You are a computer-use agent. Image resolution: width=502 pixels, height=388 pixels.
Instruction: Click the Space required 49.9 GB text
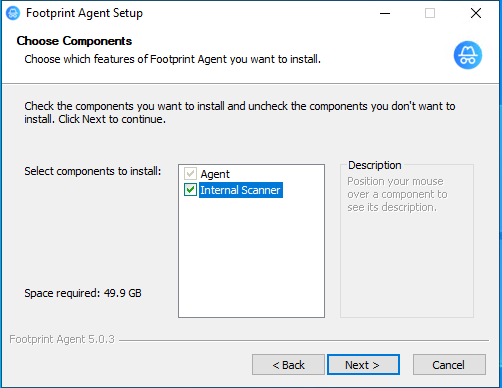pos(83,293)
